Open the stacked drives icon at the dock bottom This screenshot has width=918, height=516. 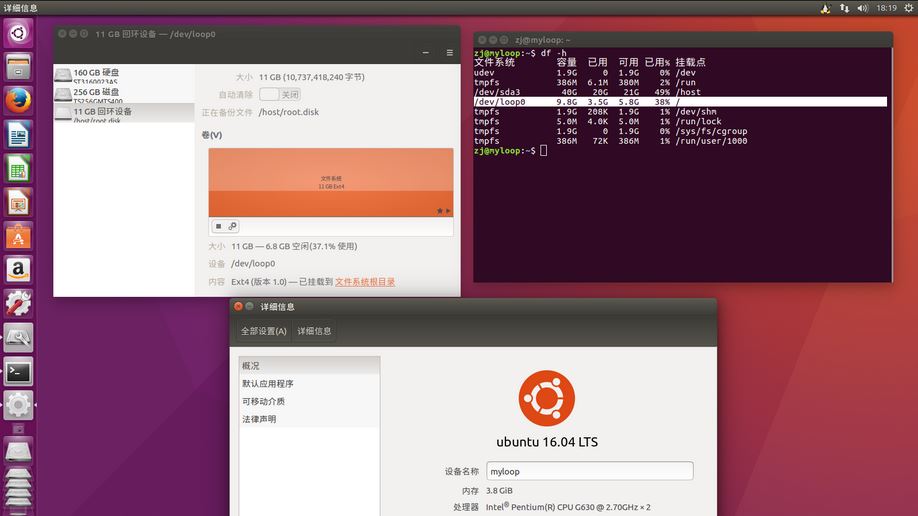click(18, 489)
